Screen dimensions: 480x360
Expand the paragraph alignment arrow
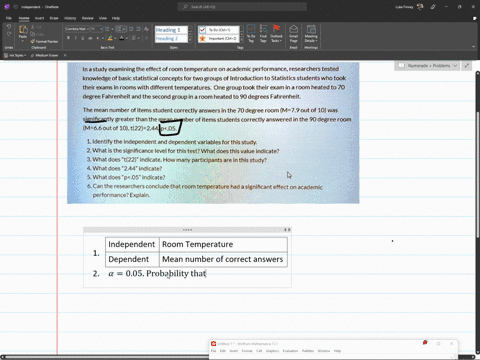[138, 38]
